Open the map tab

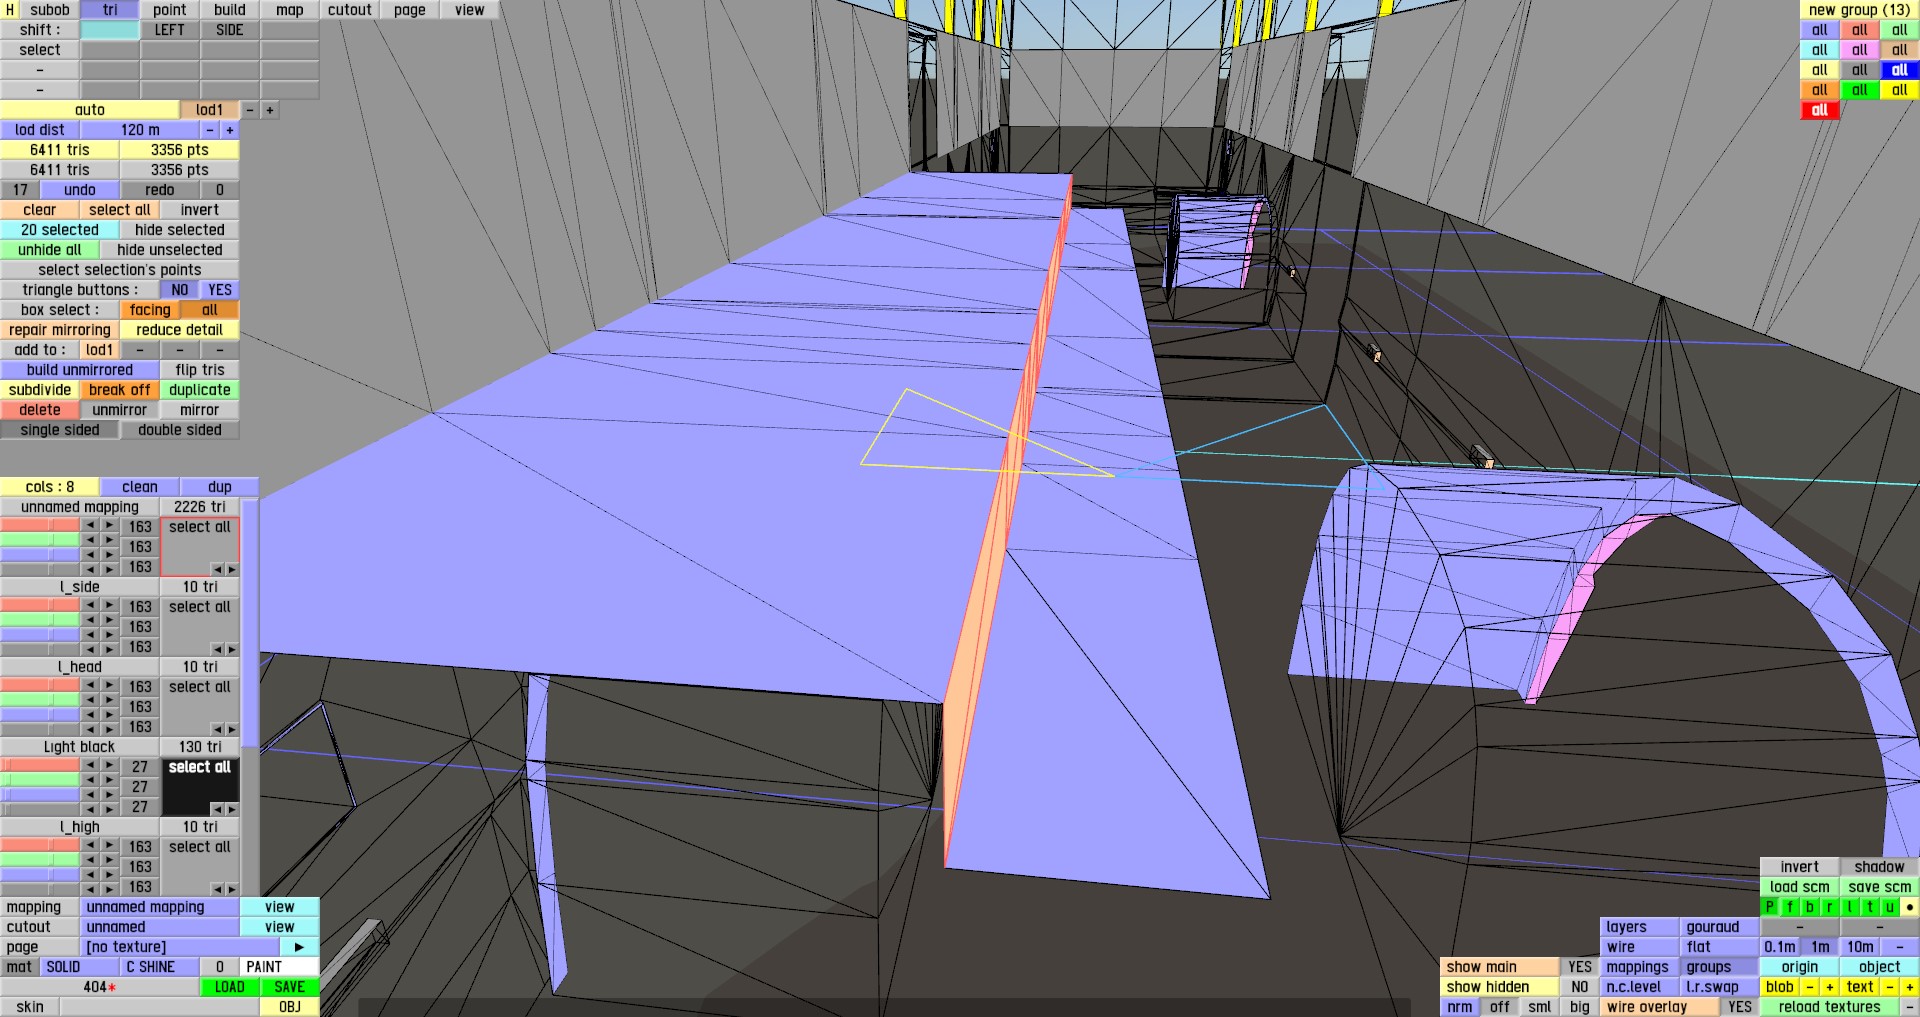point(290,10)
